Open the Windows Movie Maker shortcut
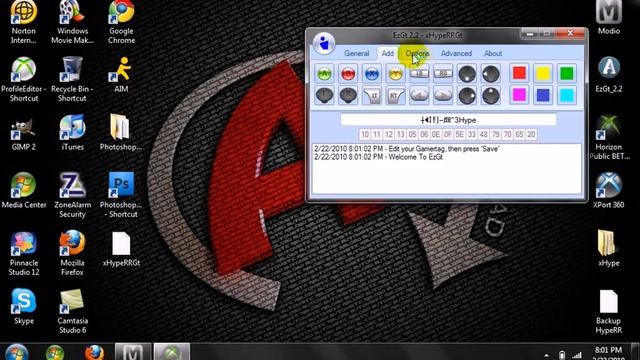 point(72,22)
